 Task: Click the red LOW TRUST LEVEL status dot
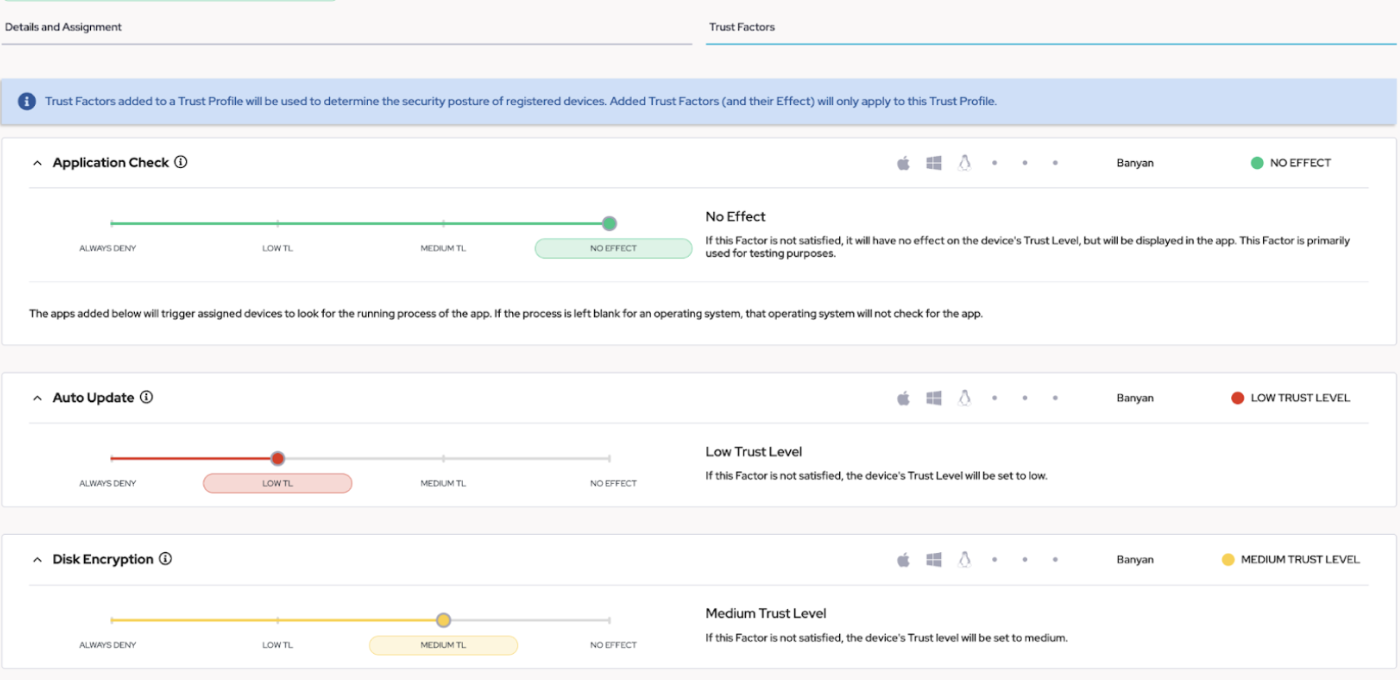click(1238, 398)
